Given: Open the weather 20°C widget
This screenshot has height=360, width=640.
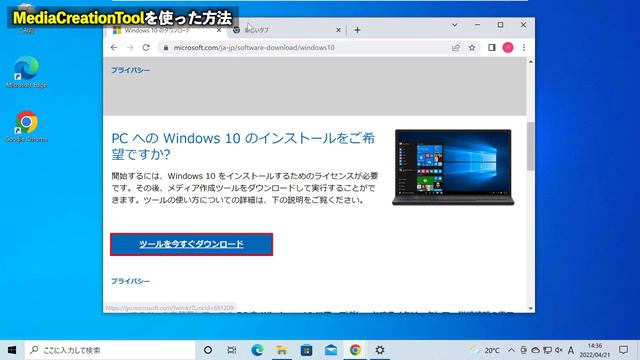Looking at the screenshot, I should (x=485, y=350).
